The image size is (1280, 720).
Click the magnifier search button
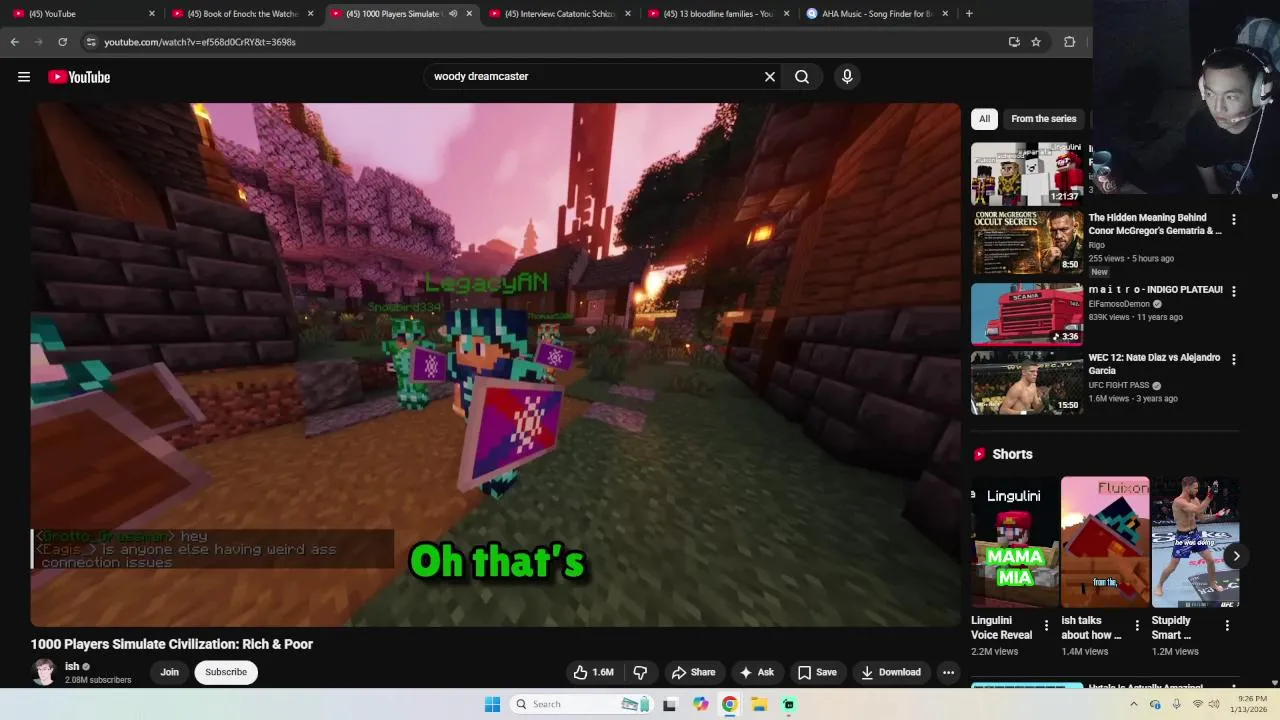pos(802,76)
